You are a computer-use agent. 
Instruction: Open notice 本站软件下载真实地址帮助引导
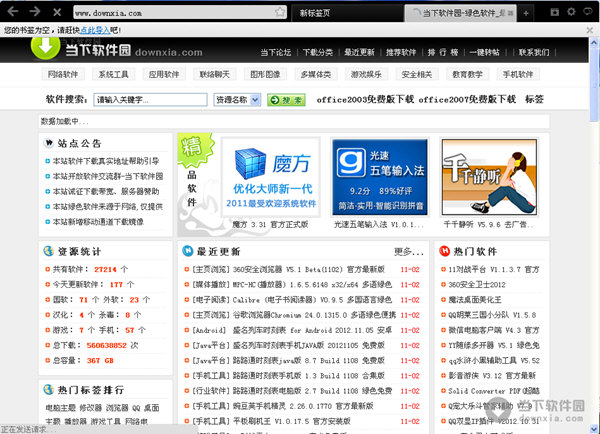(x=106, y=161)
